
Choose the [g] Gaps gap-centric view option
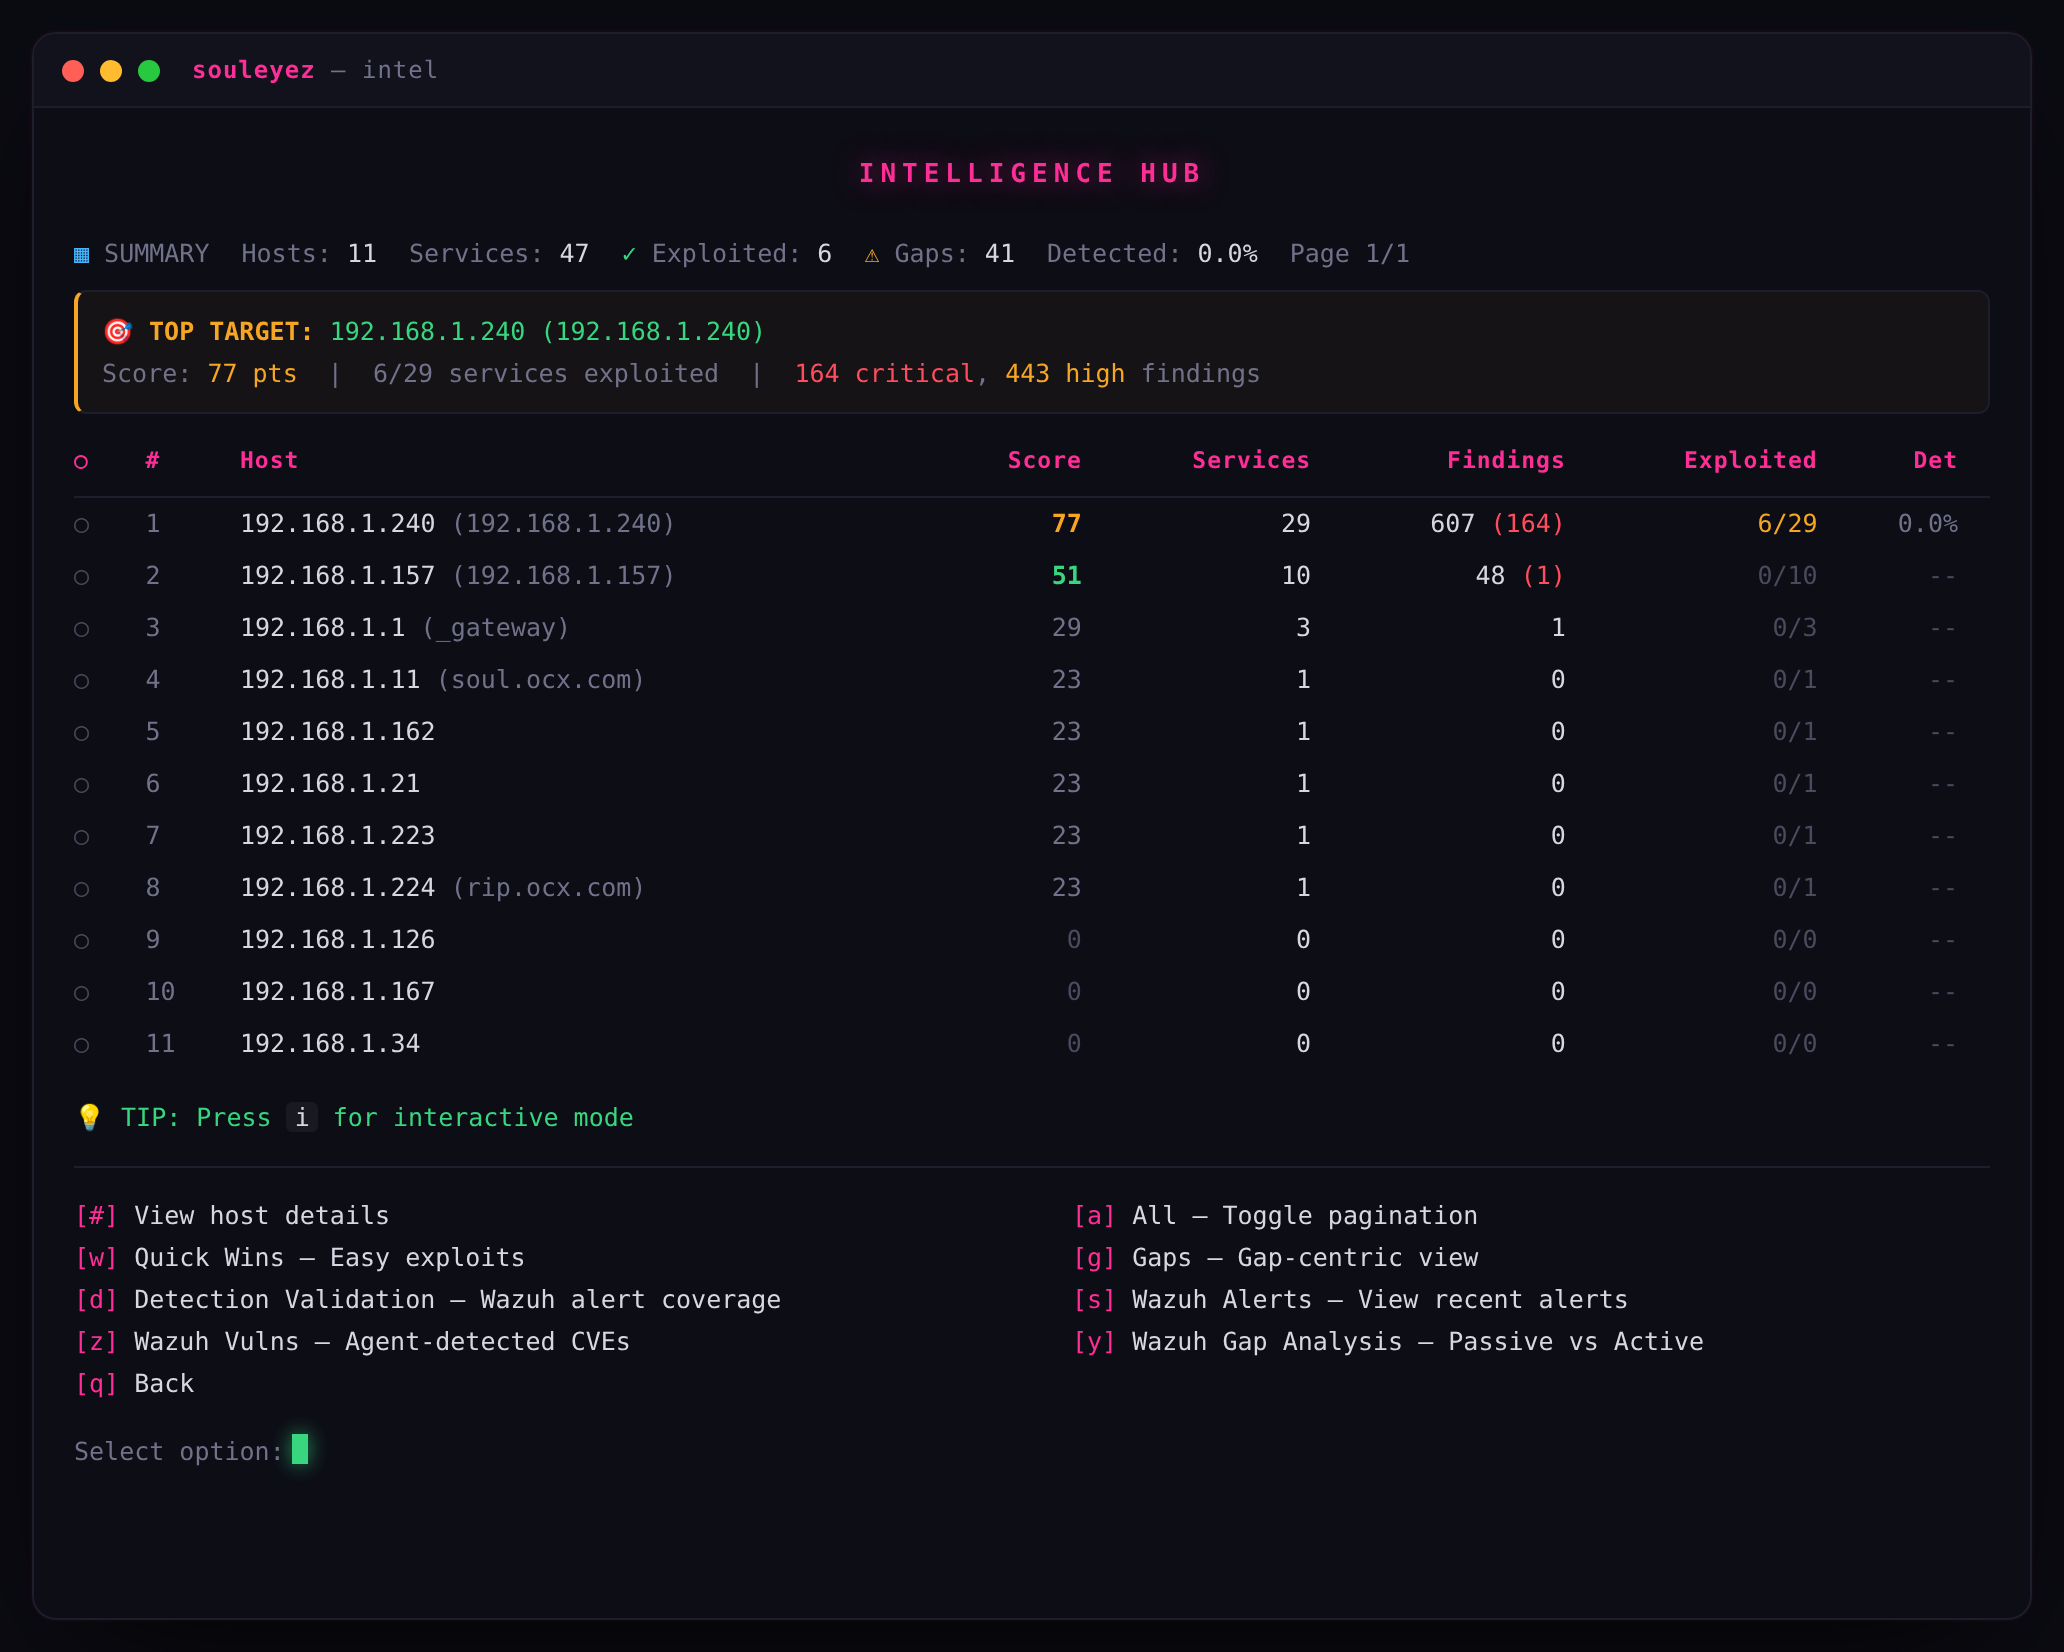(x=1276, y=1258)
